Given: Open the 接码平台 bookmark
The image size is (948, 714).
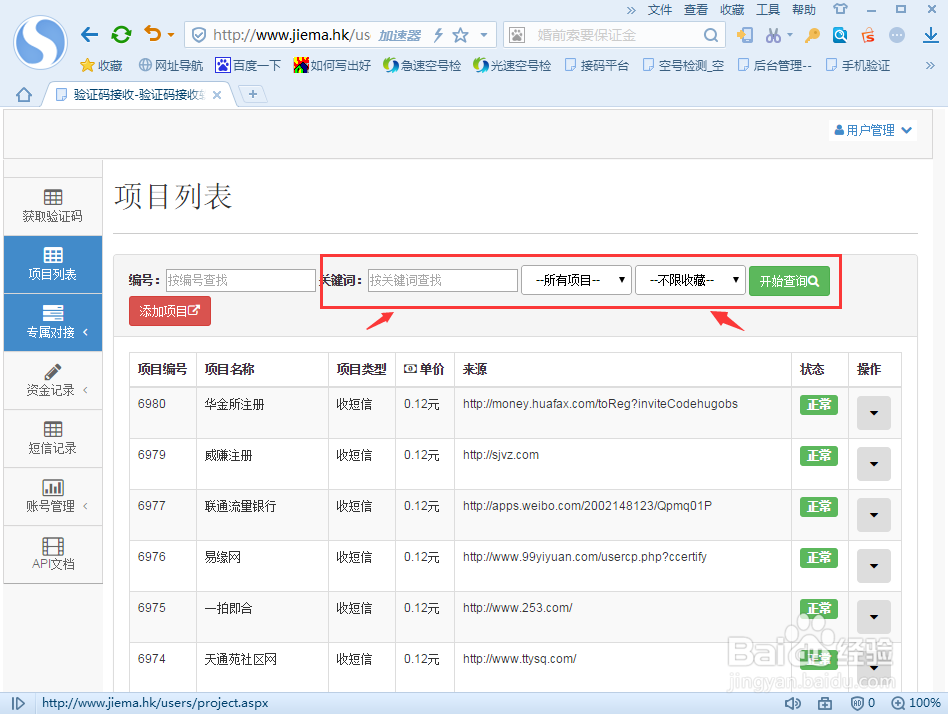Looking at the screenshot, I should (597, 65).
